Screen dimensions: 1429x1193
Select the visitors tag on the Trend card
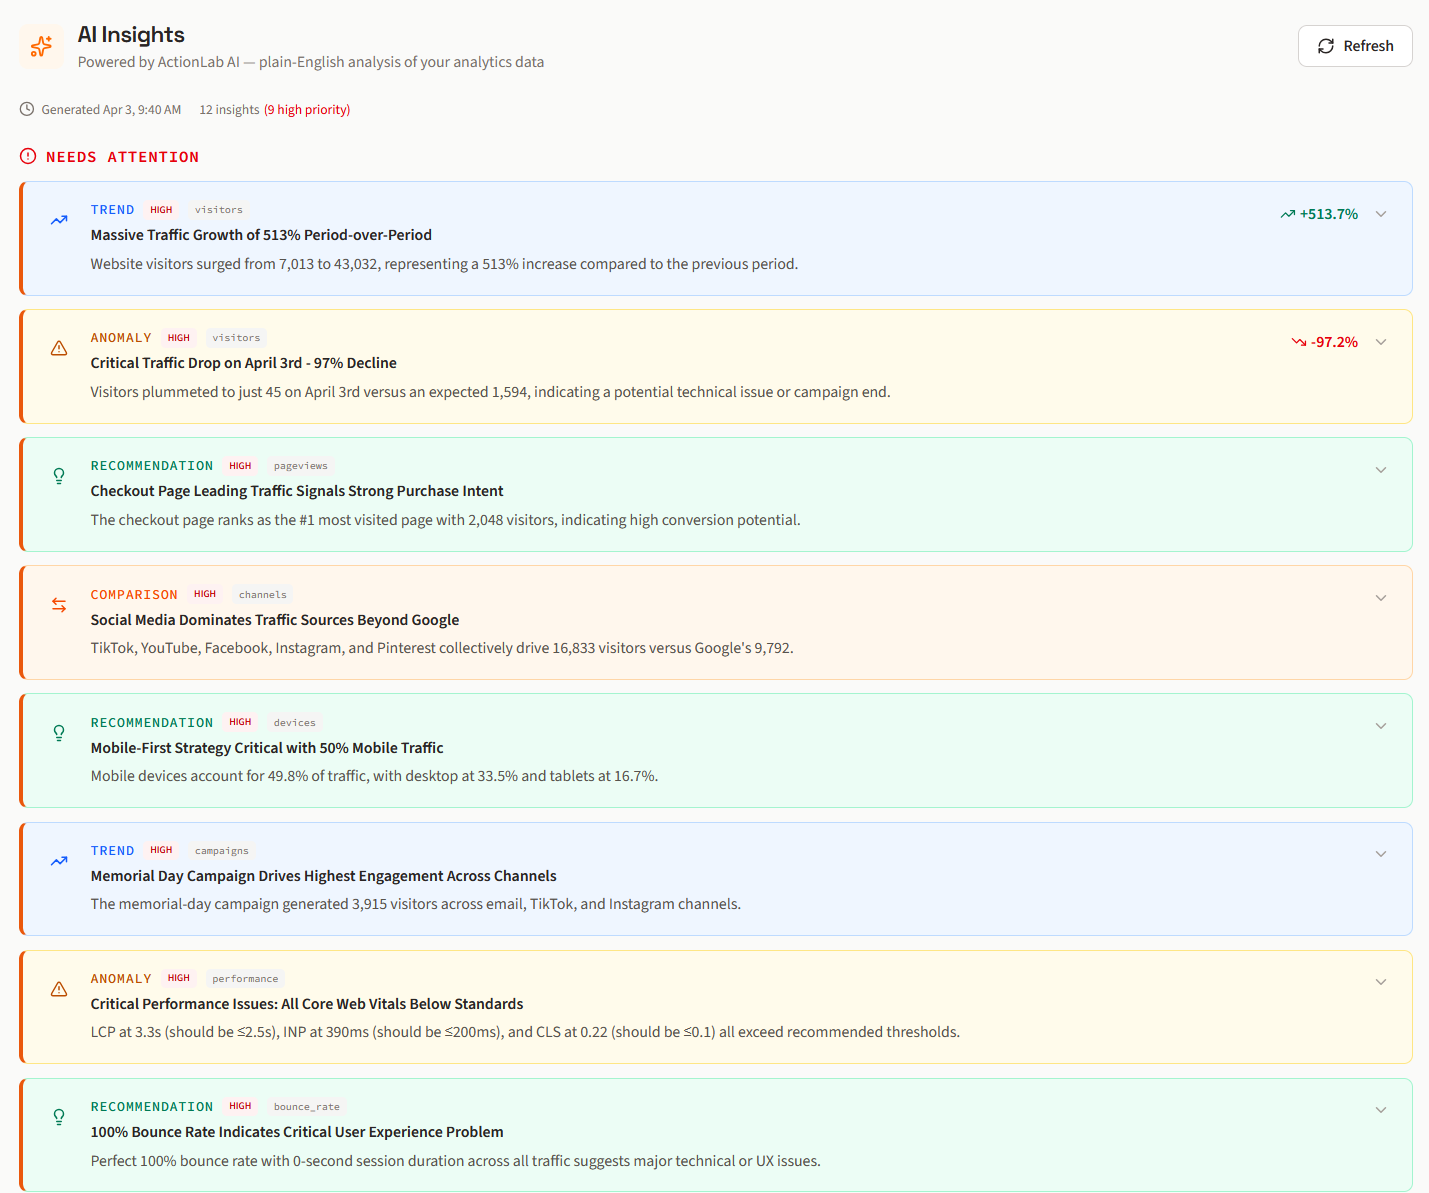[218, 209]
